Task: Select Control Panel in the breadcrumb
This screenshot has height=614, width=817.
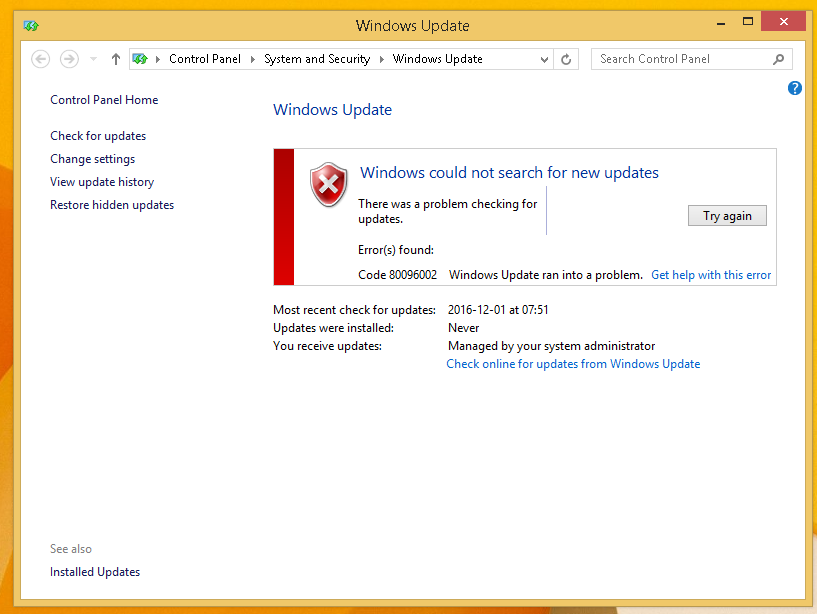Action: coord(205,59)
